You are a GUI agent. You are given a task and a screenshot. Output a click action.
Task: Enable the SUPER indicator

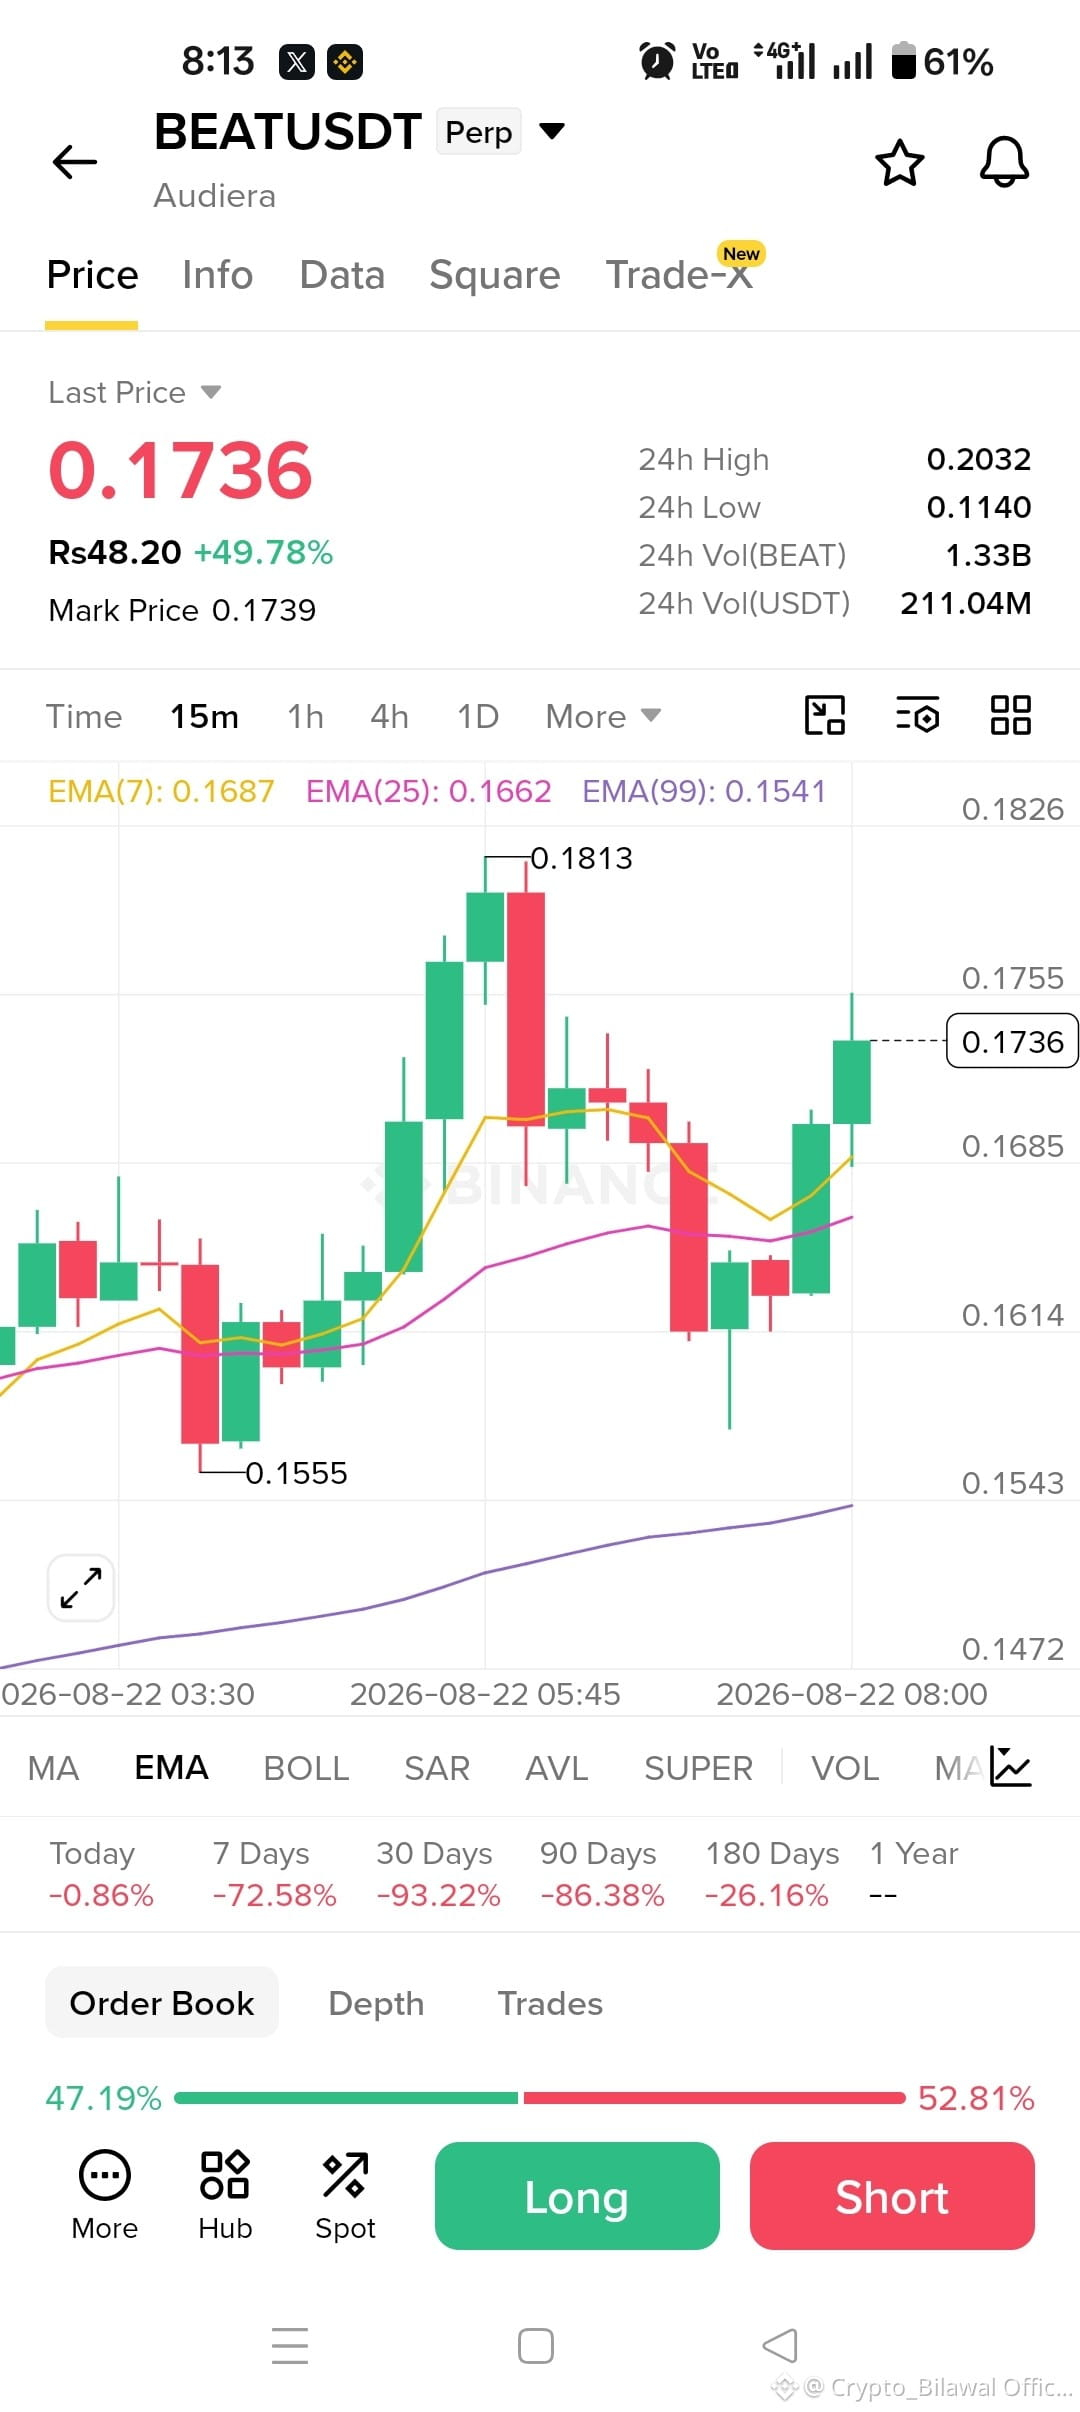click(698, 1768)
